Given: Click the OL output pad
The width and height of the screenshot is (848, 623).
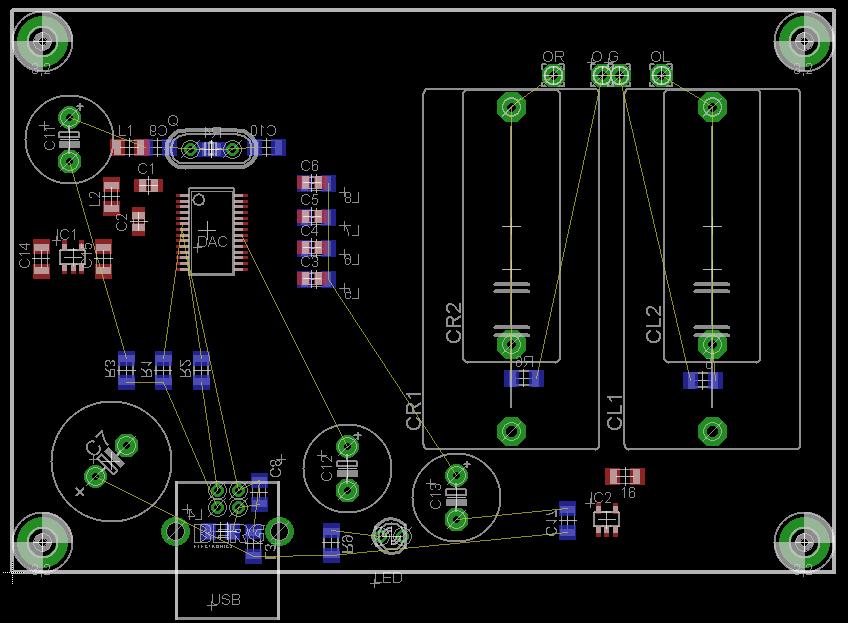Looking at the screenshot, I should pos(660,75).
